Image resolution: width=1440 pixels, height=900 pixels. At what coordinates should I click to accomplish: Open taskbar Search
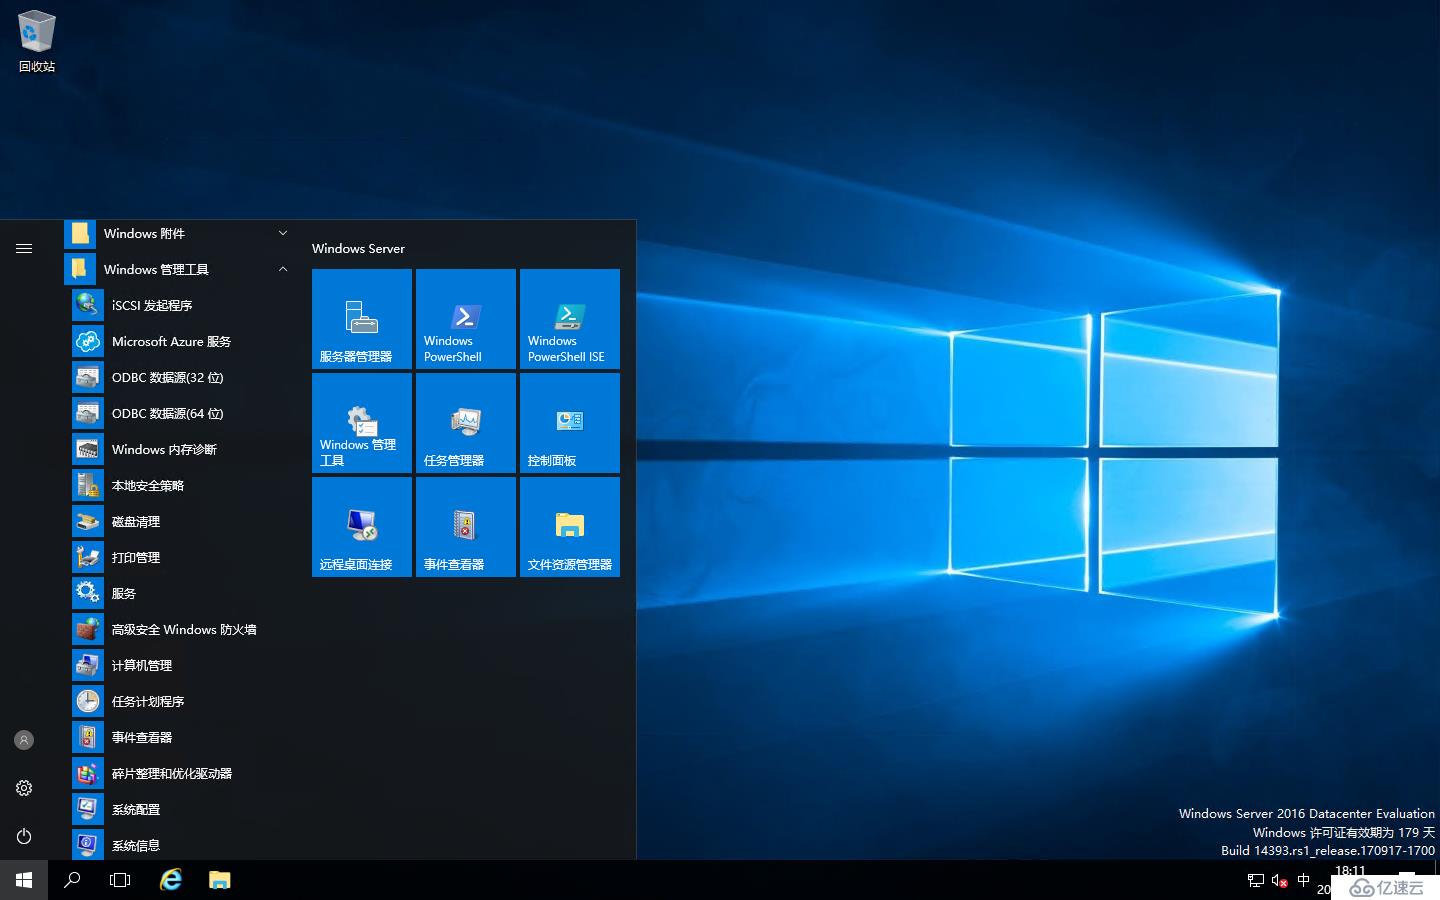[72, 880]
